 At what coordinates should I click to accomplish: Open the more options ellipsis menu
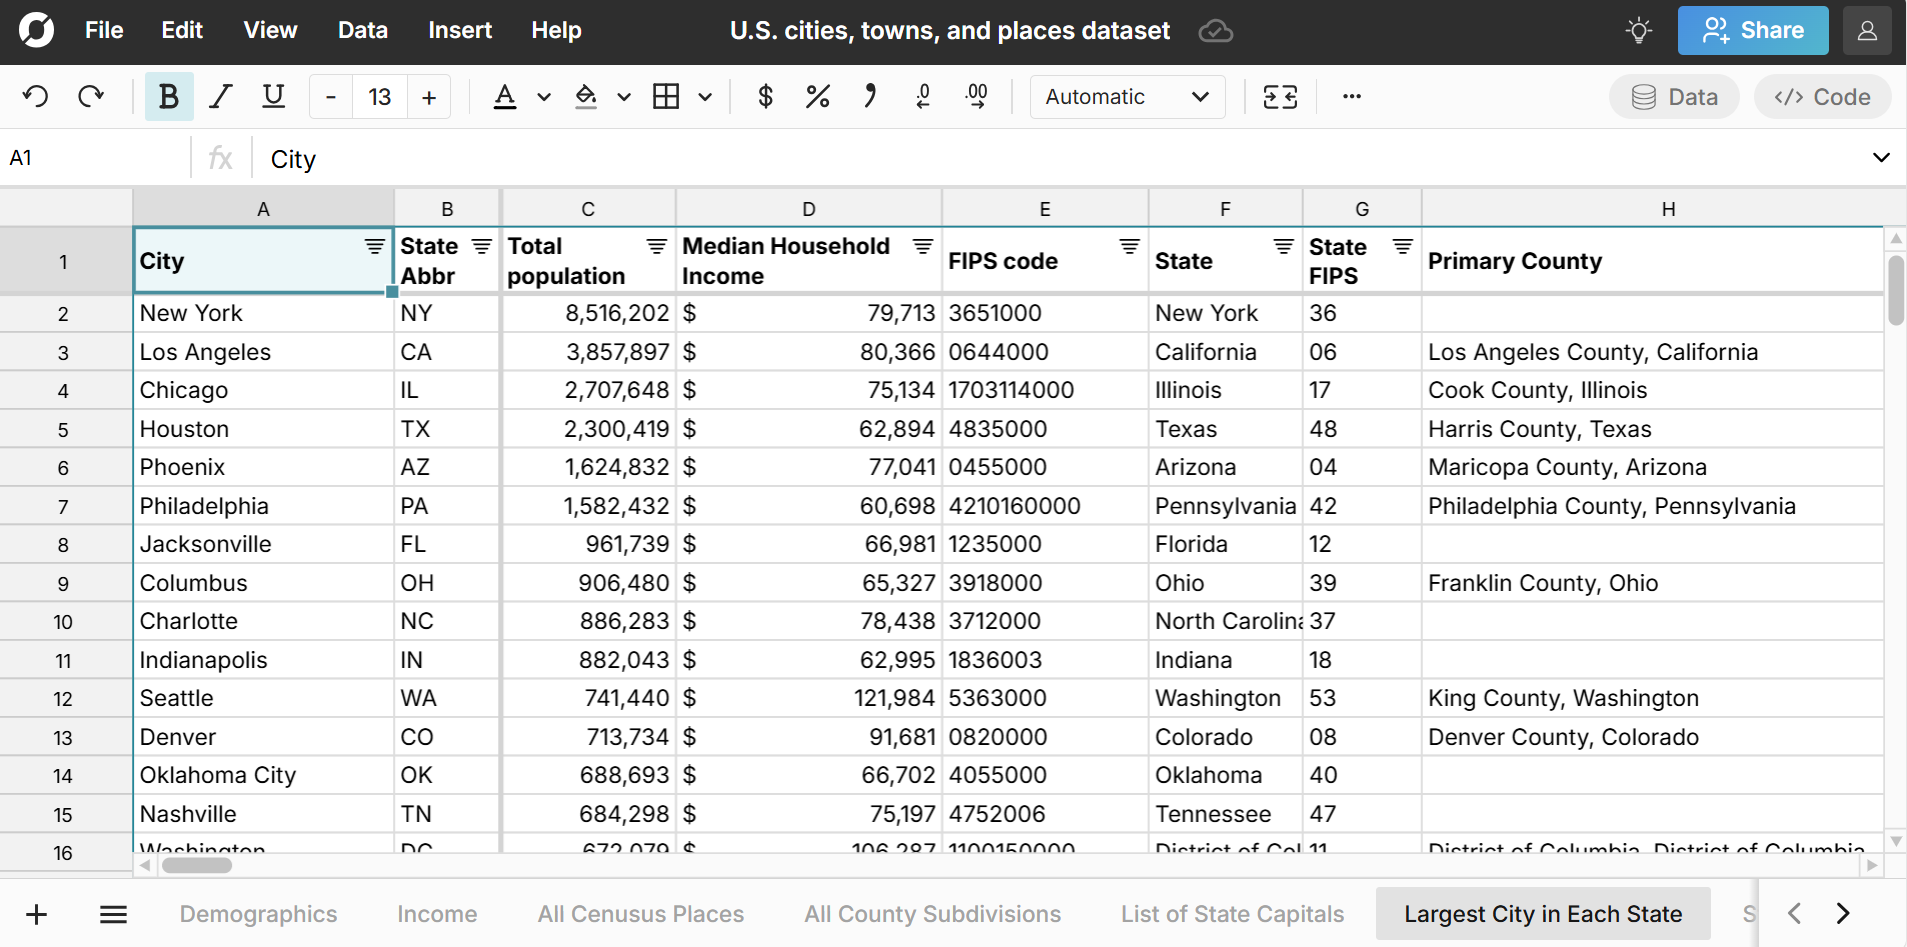1351,97
